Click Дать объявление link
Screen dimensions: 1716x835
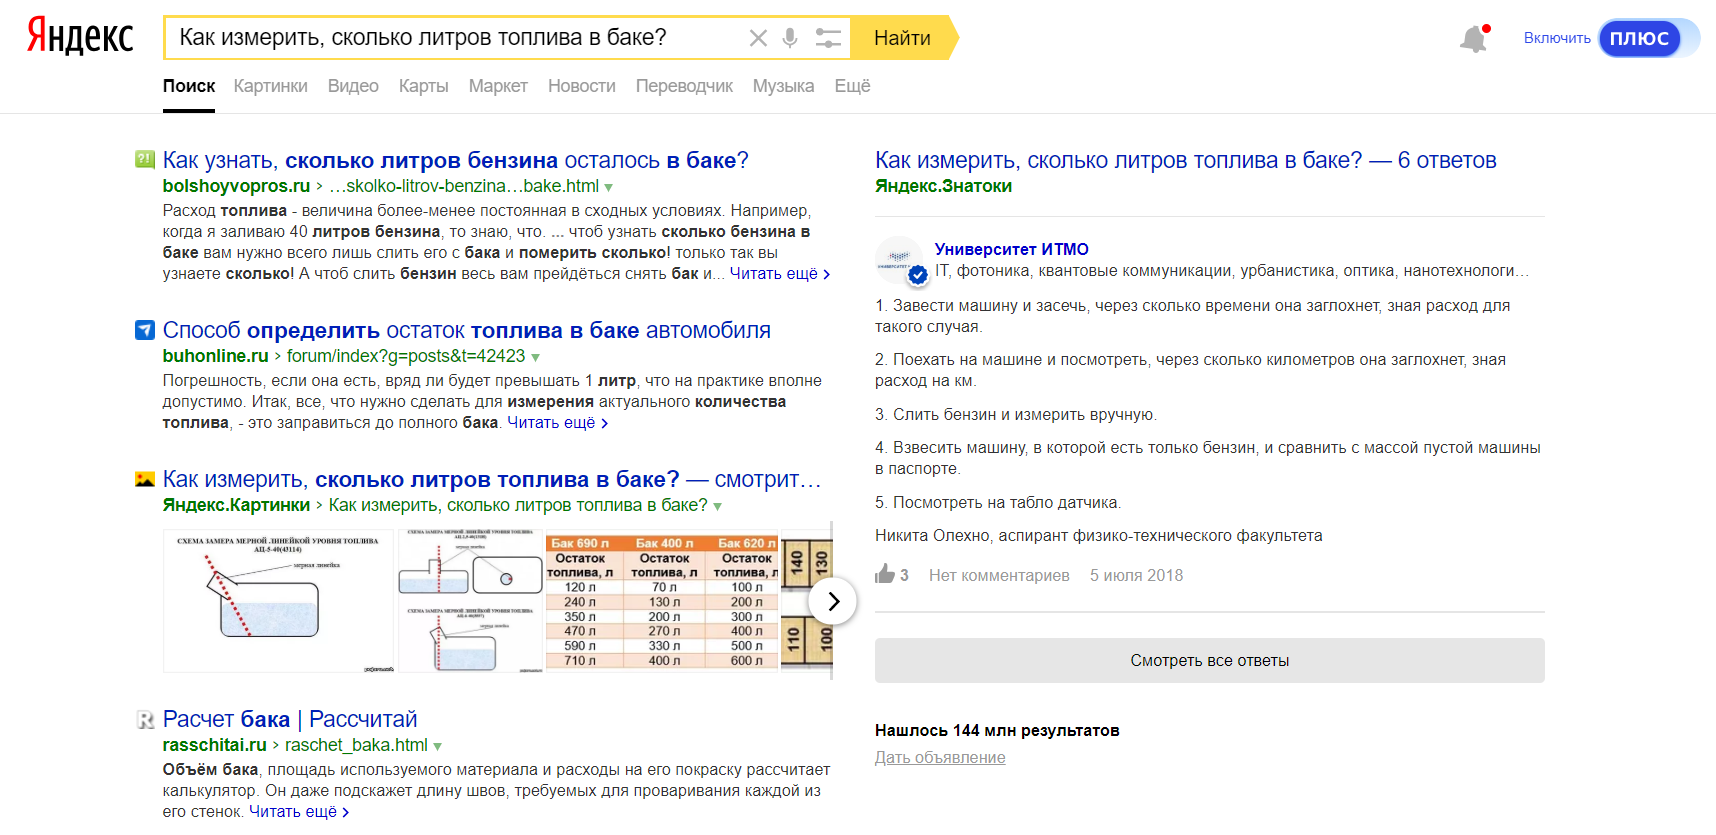[940, 758]
